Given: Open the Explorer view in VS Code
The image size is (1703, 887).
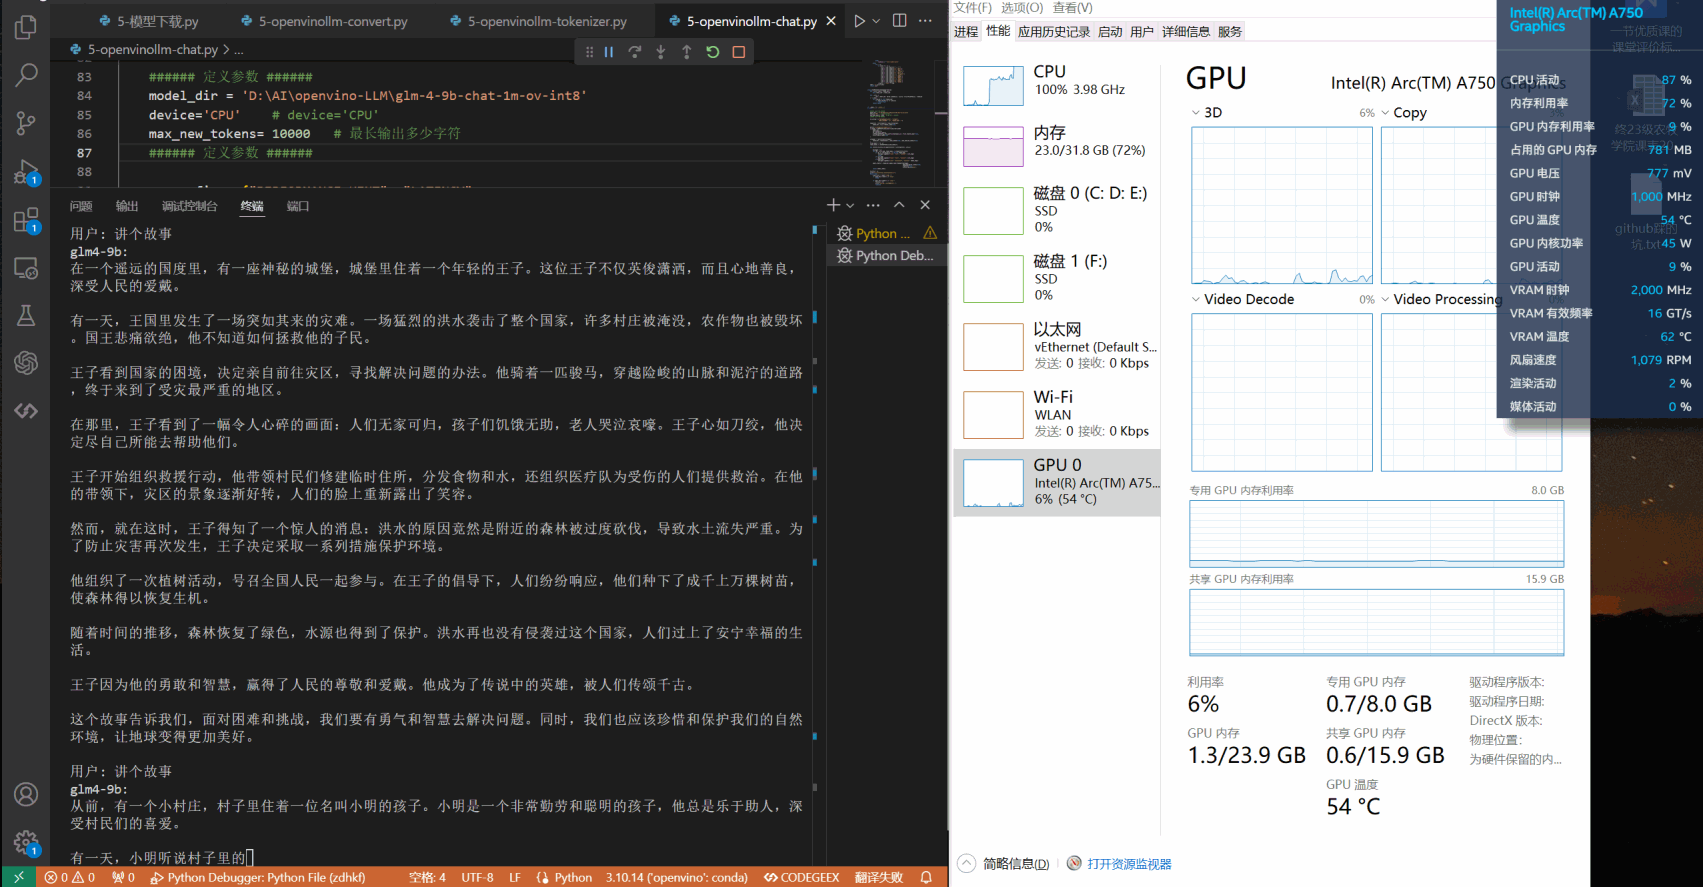Looking at the screenshot, I should (26, 27).
